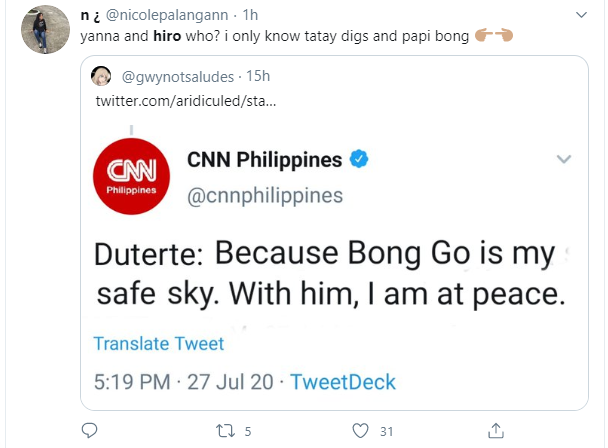The height and width of the screenshot is (448, 608).
Task: Click the @cnnphilippines handle
Action: click(x=265, y=194)
